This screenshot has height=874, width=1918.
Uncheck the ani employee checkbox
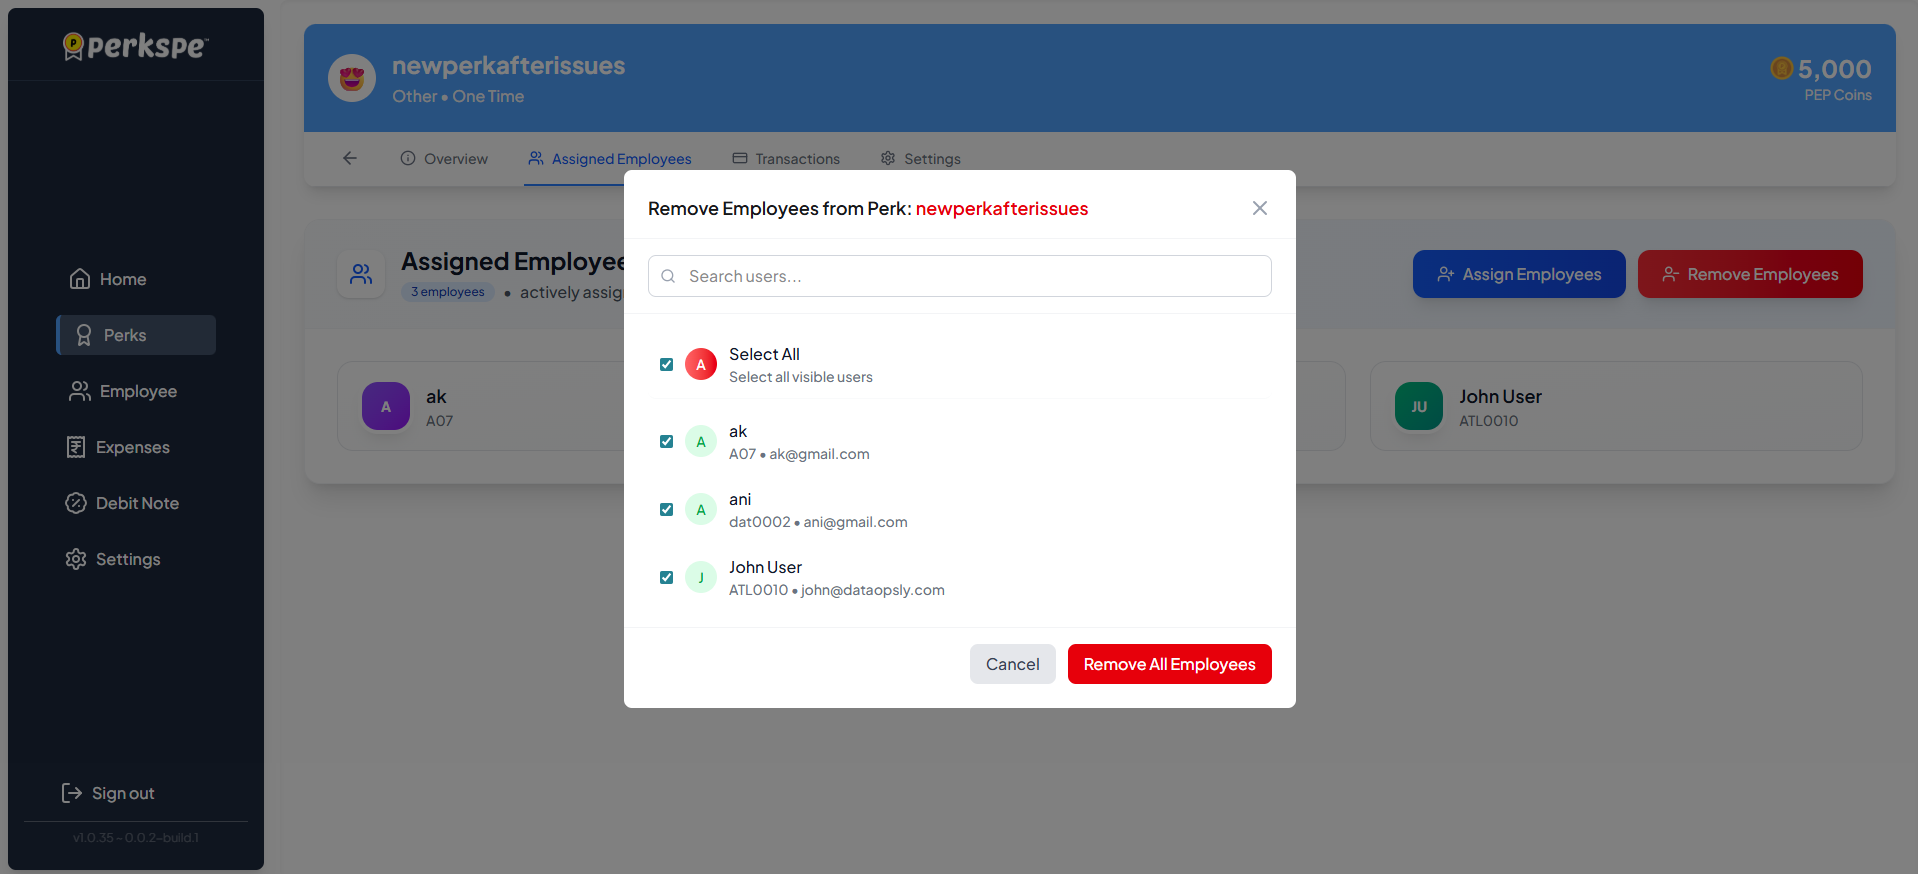click(x=666, y=510)
